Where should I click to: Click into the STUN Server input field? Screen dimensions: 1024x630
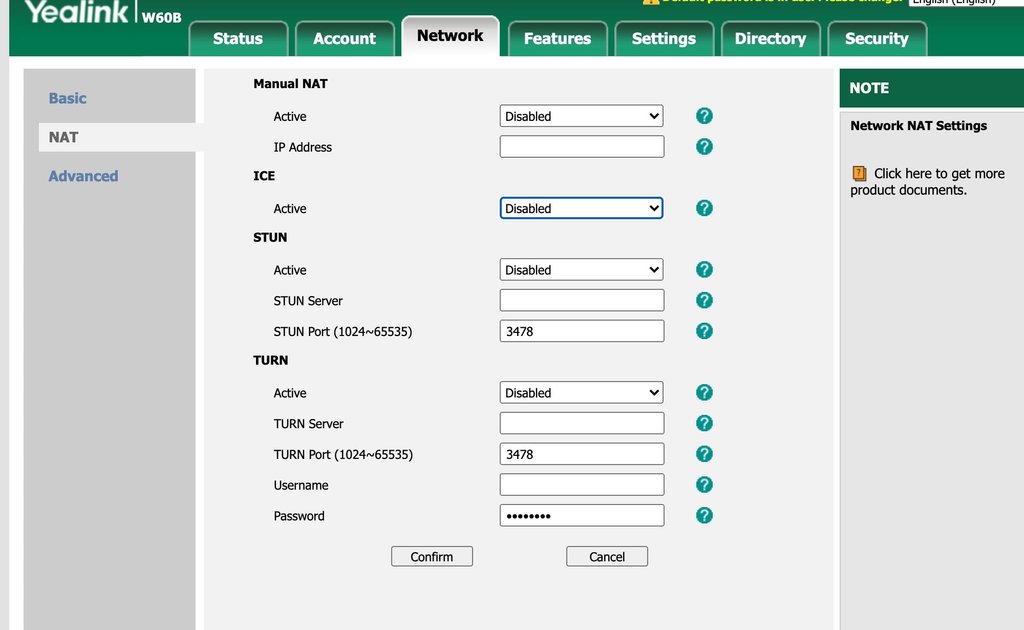click(x=582, y=300)
